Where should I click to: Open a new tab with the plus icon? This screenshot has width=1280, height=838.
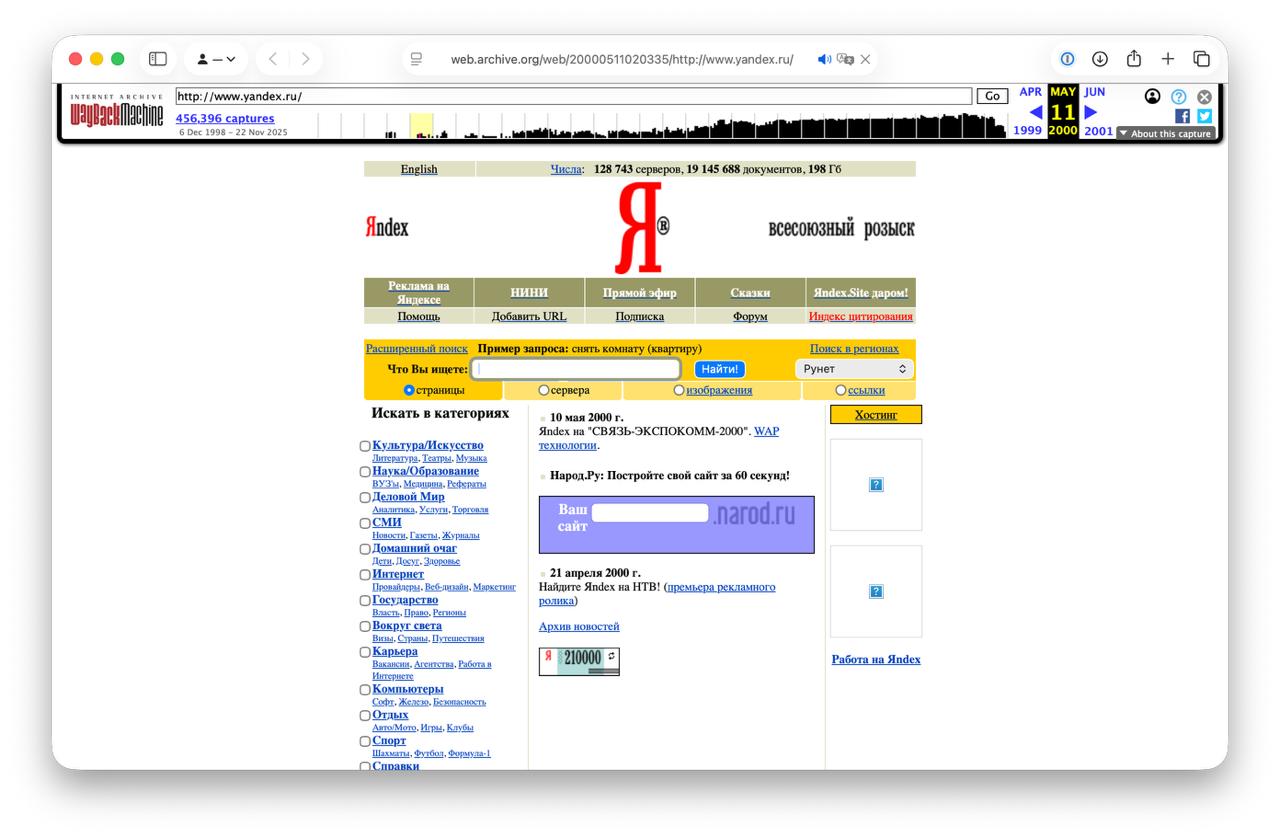[1168, 59]
